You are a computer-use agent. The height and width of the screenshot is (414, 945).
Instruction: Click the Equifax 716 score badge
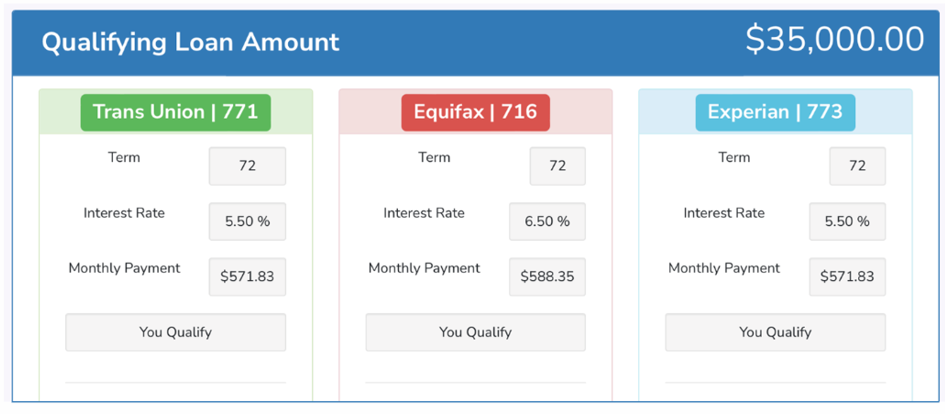[475, 112]
